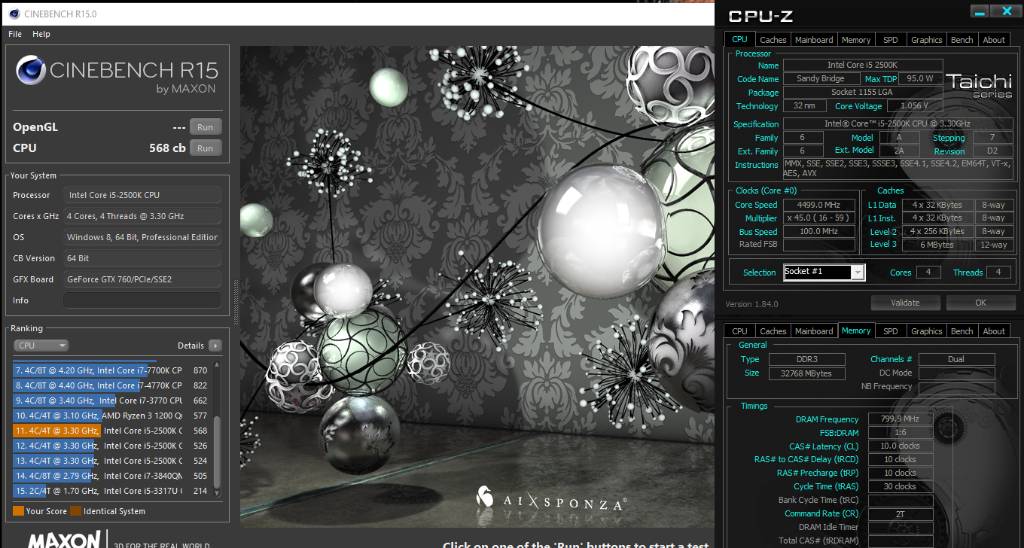
Task: Expand the Socket #1 selection dropdown
Action: point(857,272)
